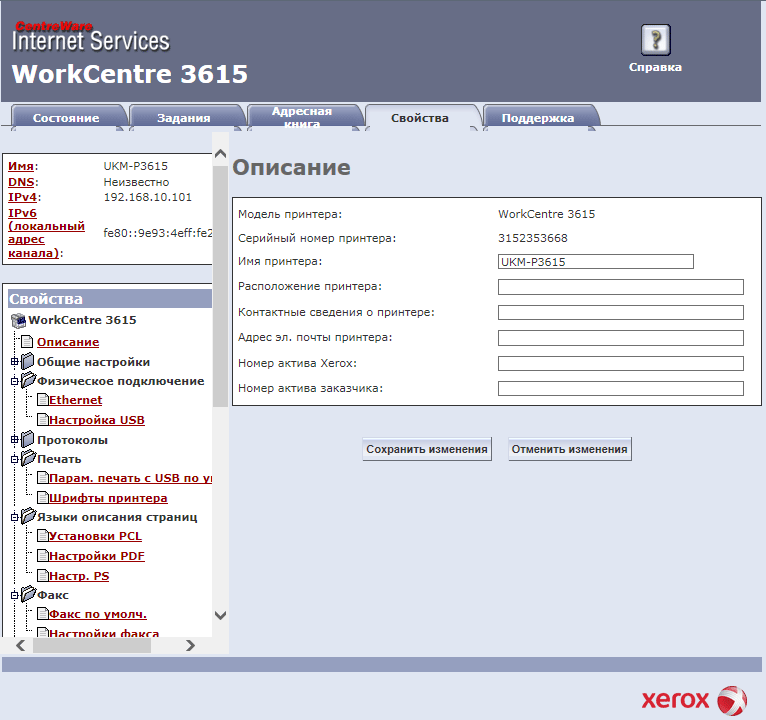
Task: Click the Языки описания страниц folder icon
Action: [x=29, y=516]
